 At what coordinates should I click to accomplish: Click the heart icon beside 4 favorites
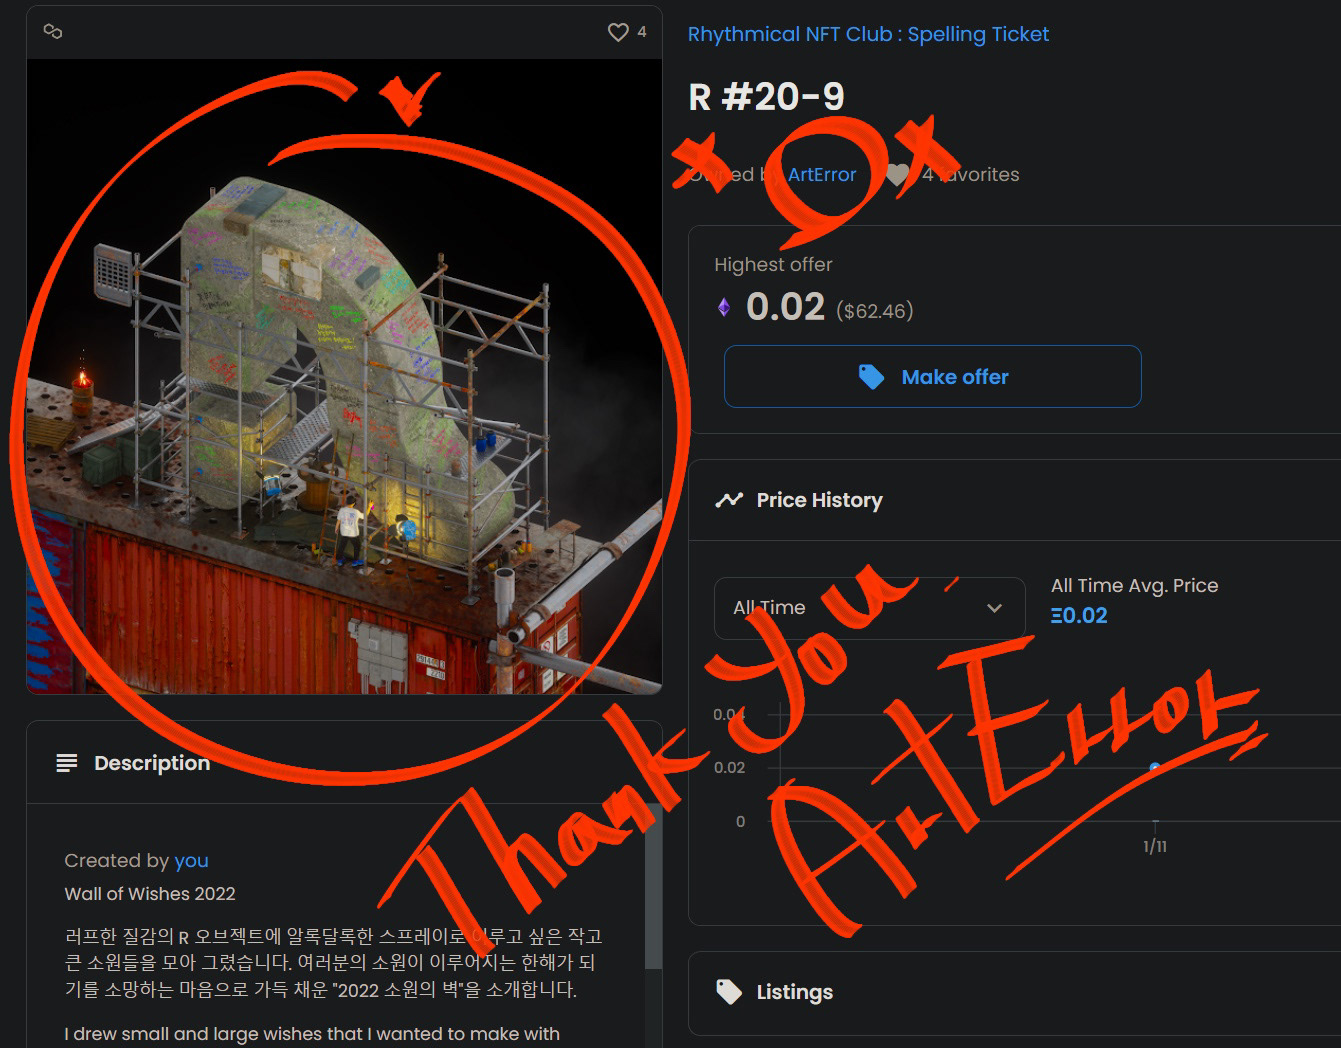click(x=898, y=174)
